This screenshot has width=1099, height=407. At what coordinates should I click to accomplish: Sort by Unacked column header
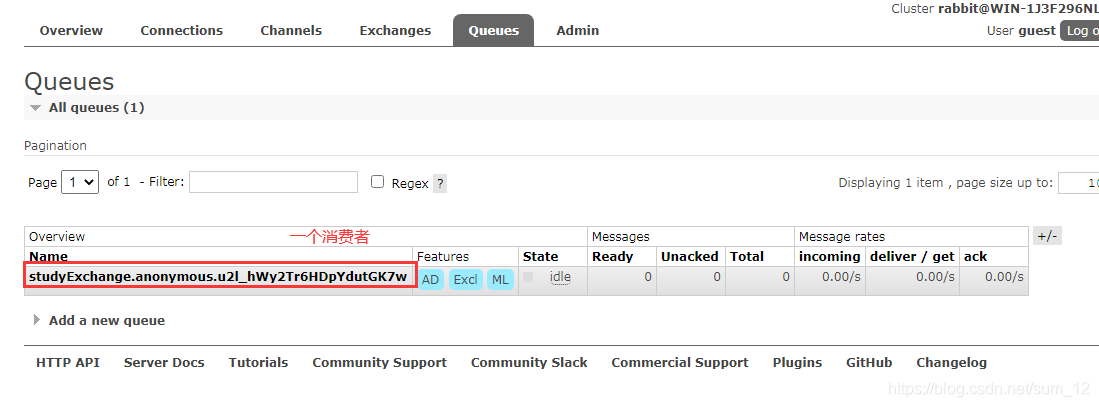click(690, 256)
